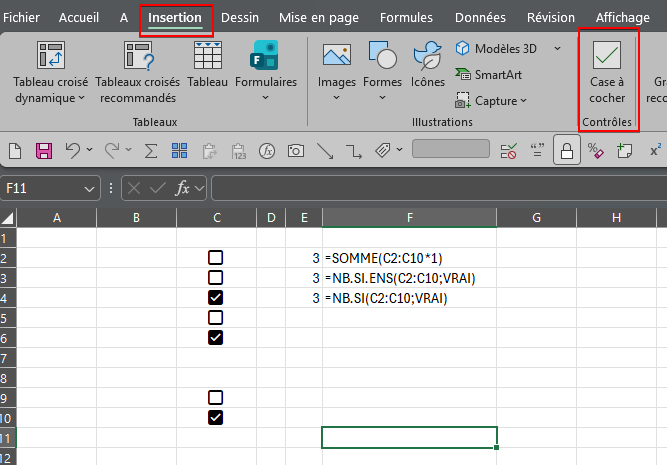Open the Capture screenshot tool
The width and height of the screenshot is (667, 465).
click(491, 101)
